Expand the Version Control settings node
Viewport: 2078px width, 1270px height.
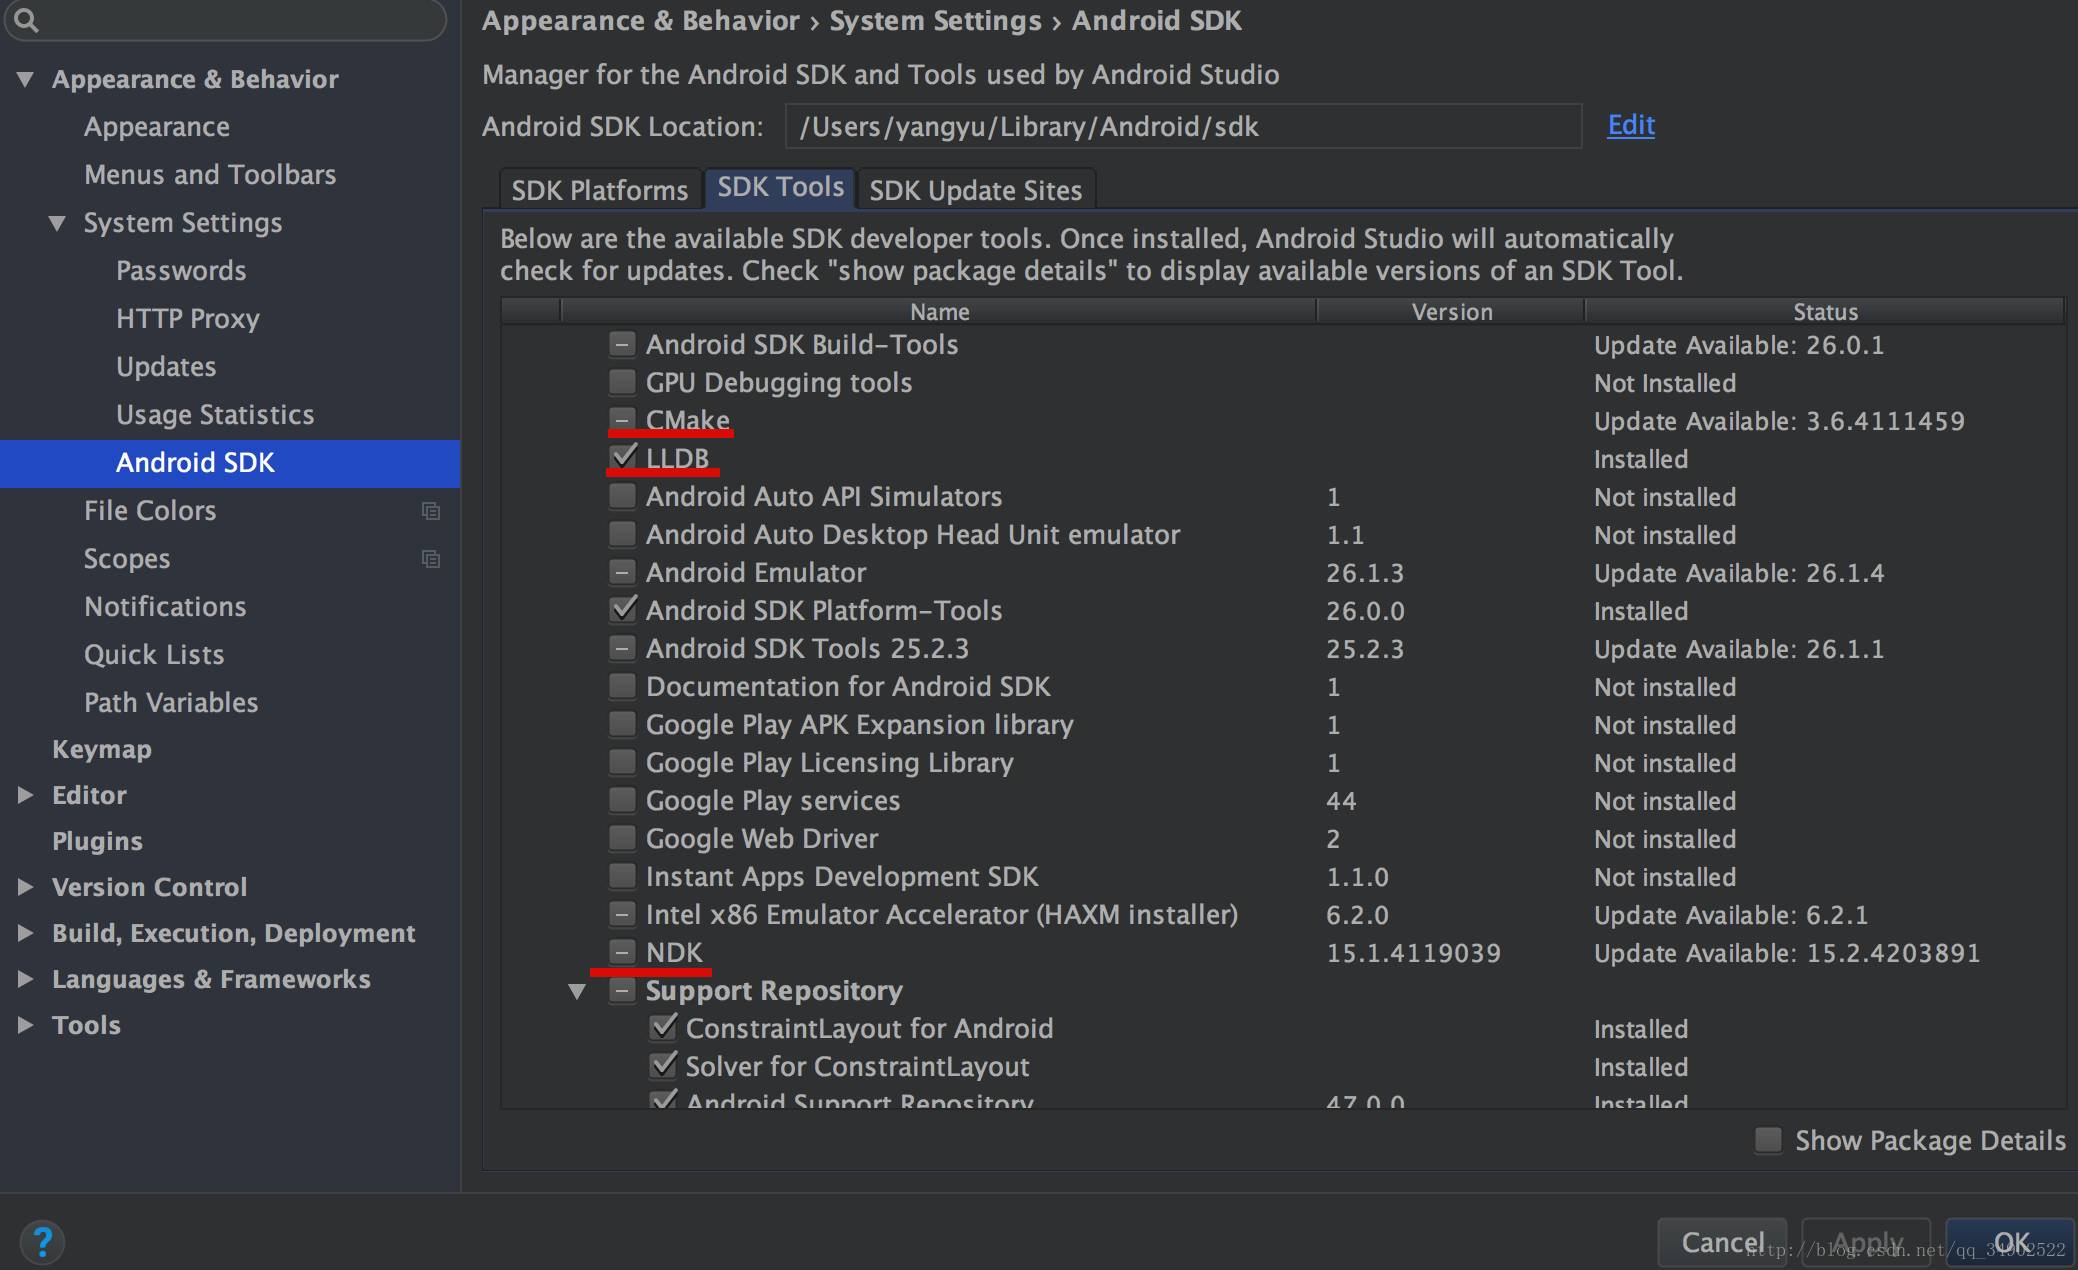(x=25, y=887)
